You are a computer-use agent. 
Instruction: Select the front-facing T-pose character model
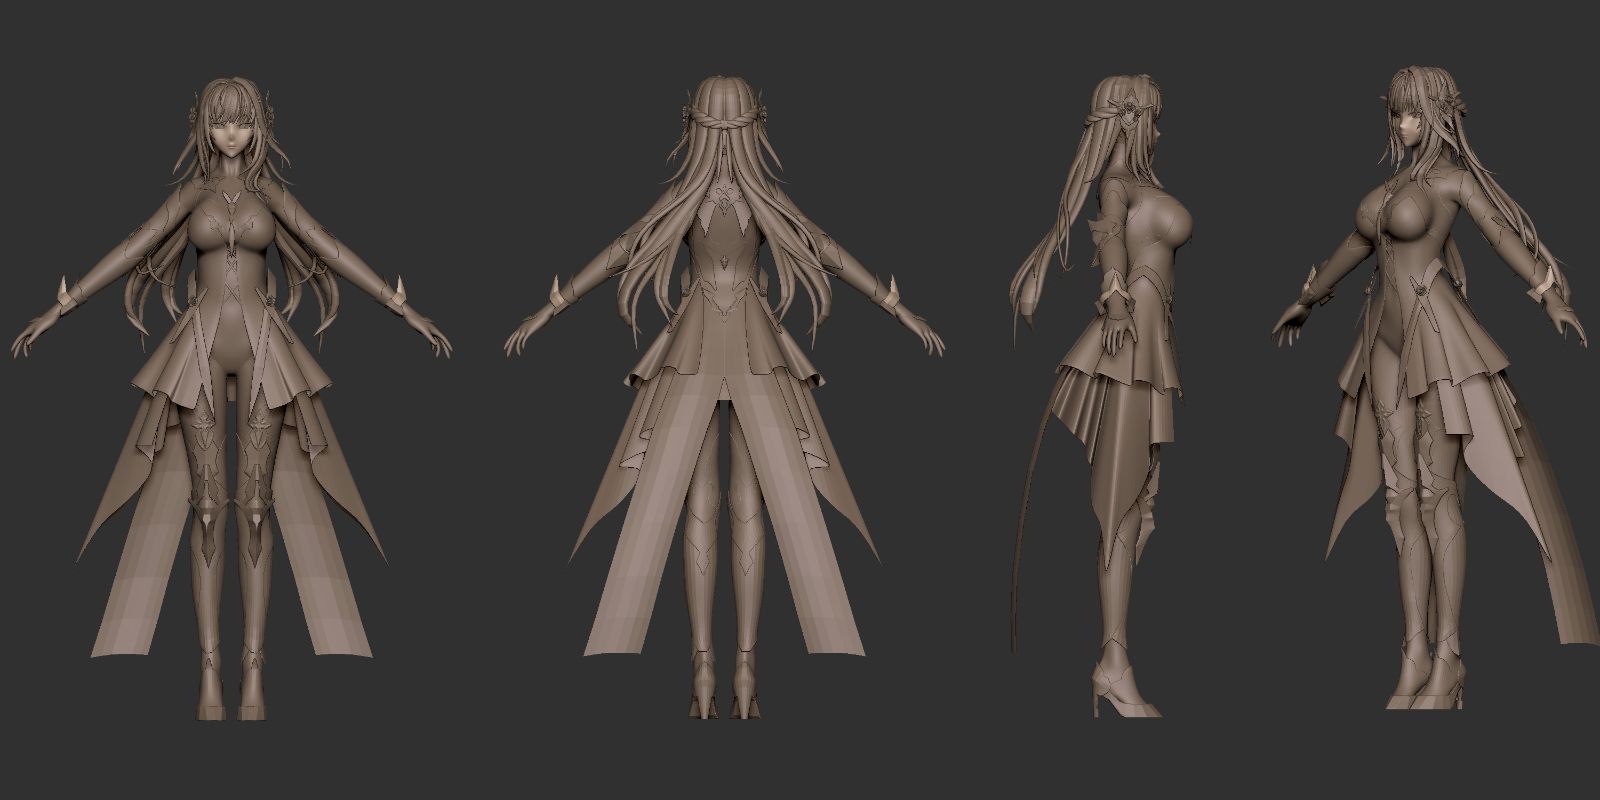(232, 400)
